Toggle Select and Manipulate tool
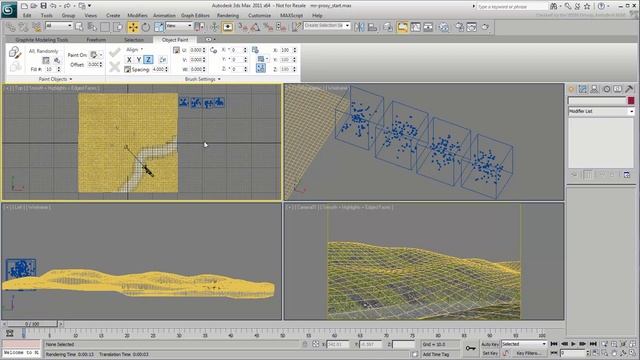Screen dimensions: 640x360 point(214,27)
